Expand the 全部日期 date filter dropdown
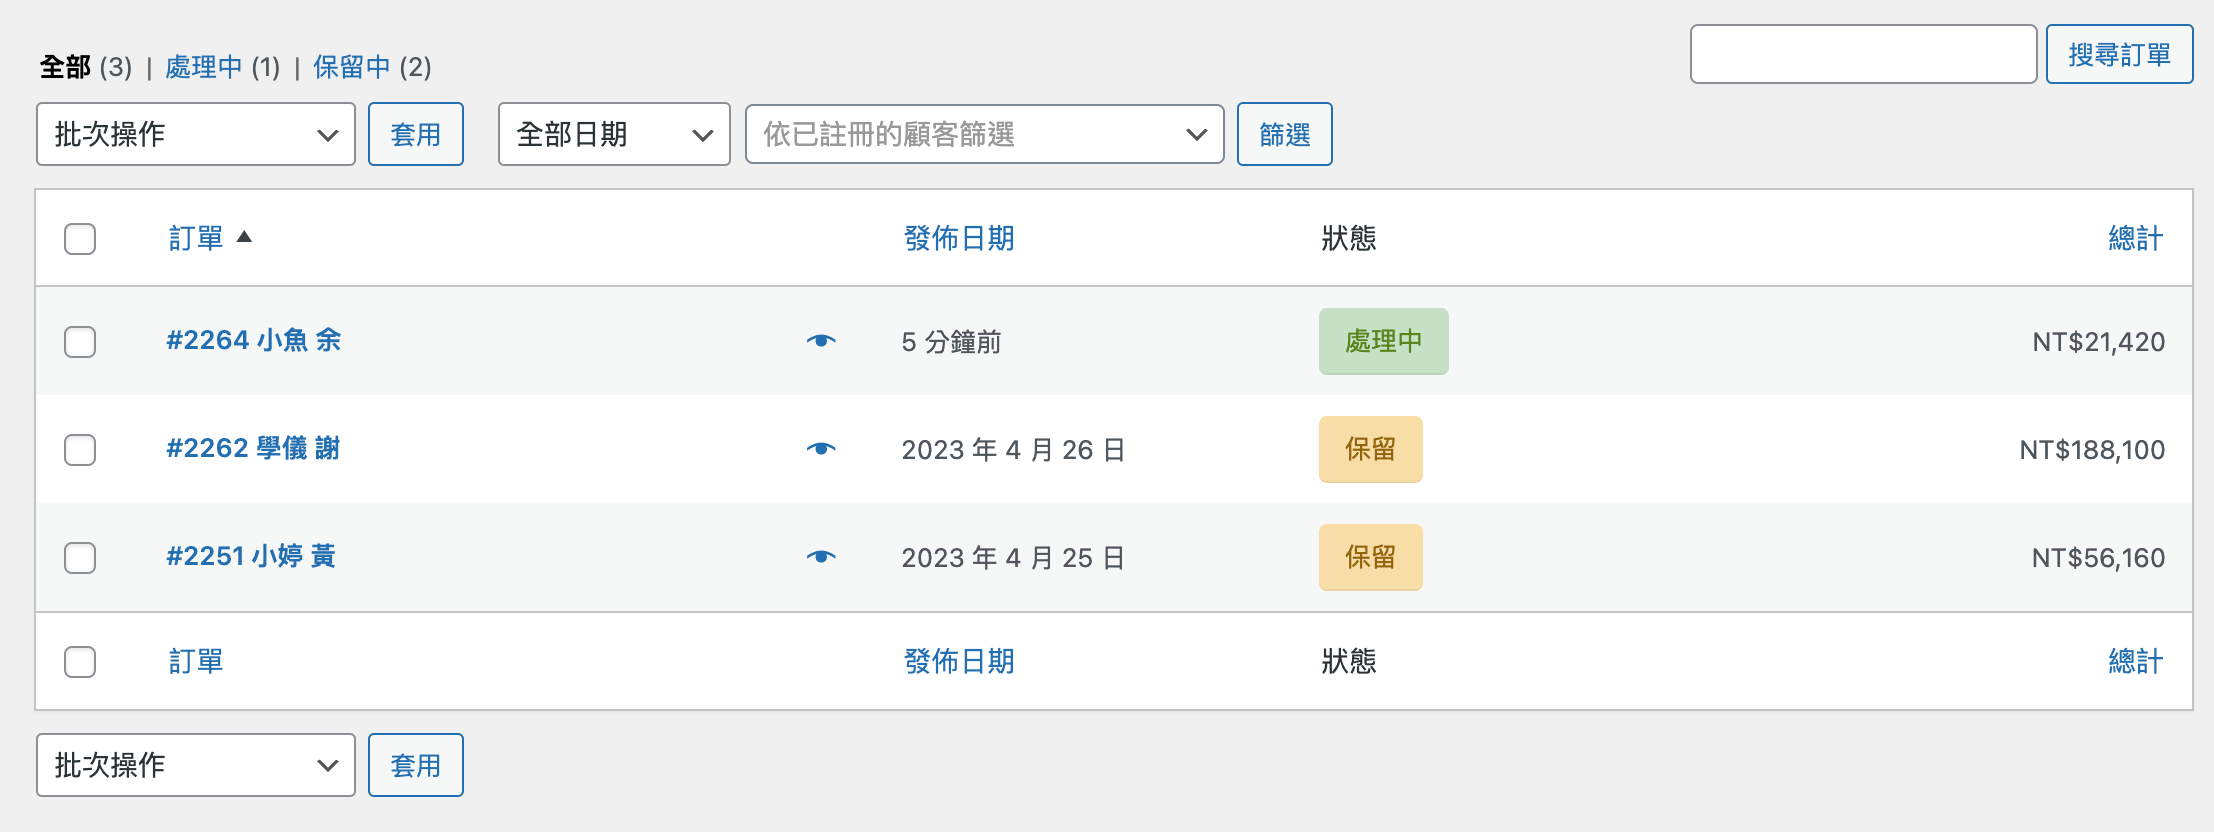 [x=614, y=134]
